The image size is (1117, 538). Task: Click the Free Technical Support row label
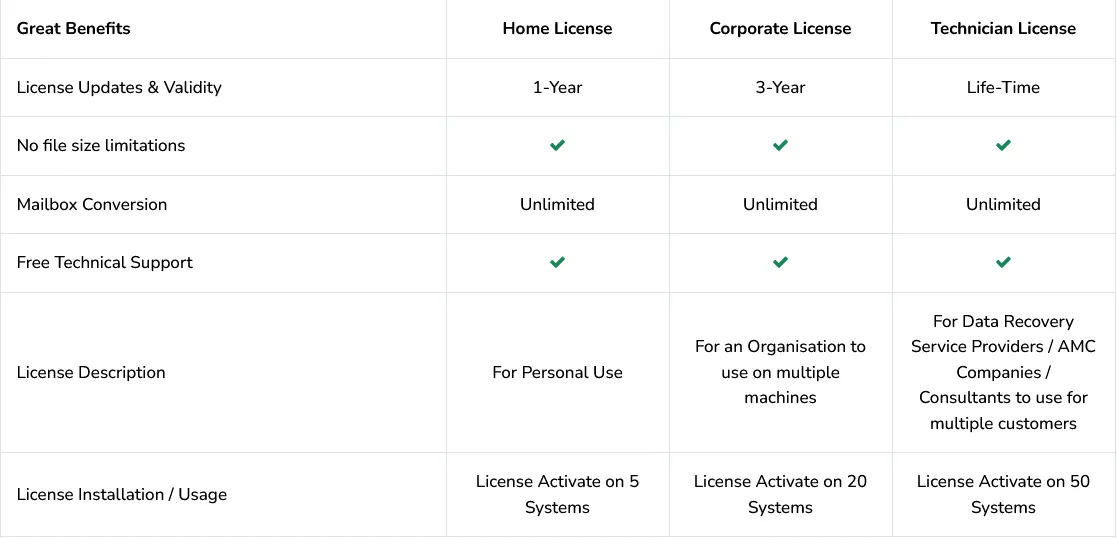coord(105,262)
